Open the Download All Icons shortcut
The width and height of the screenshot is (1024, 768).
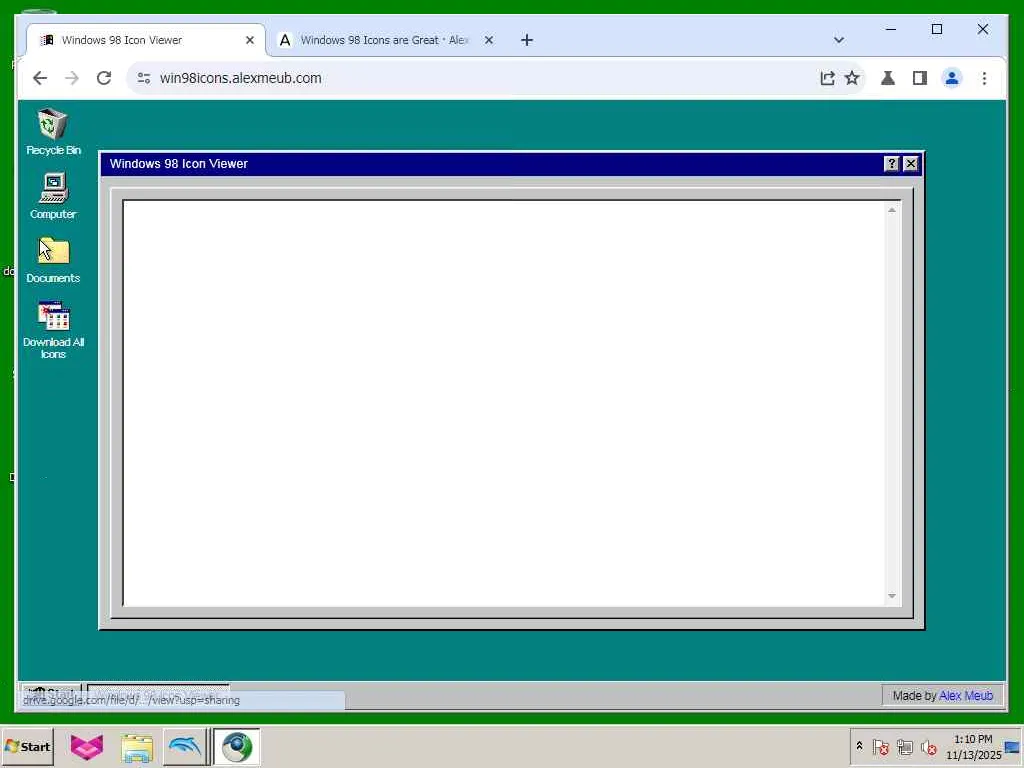tap(53, 330)
